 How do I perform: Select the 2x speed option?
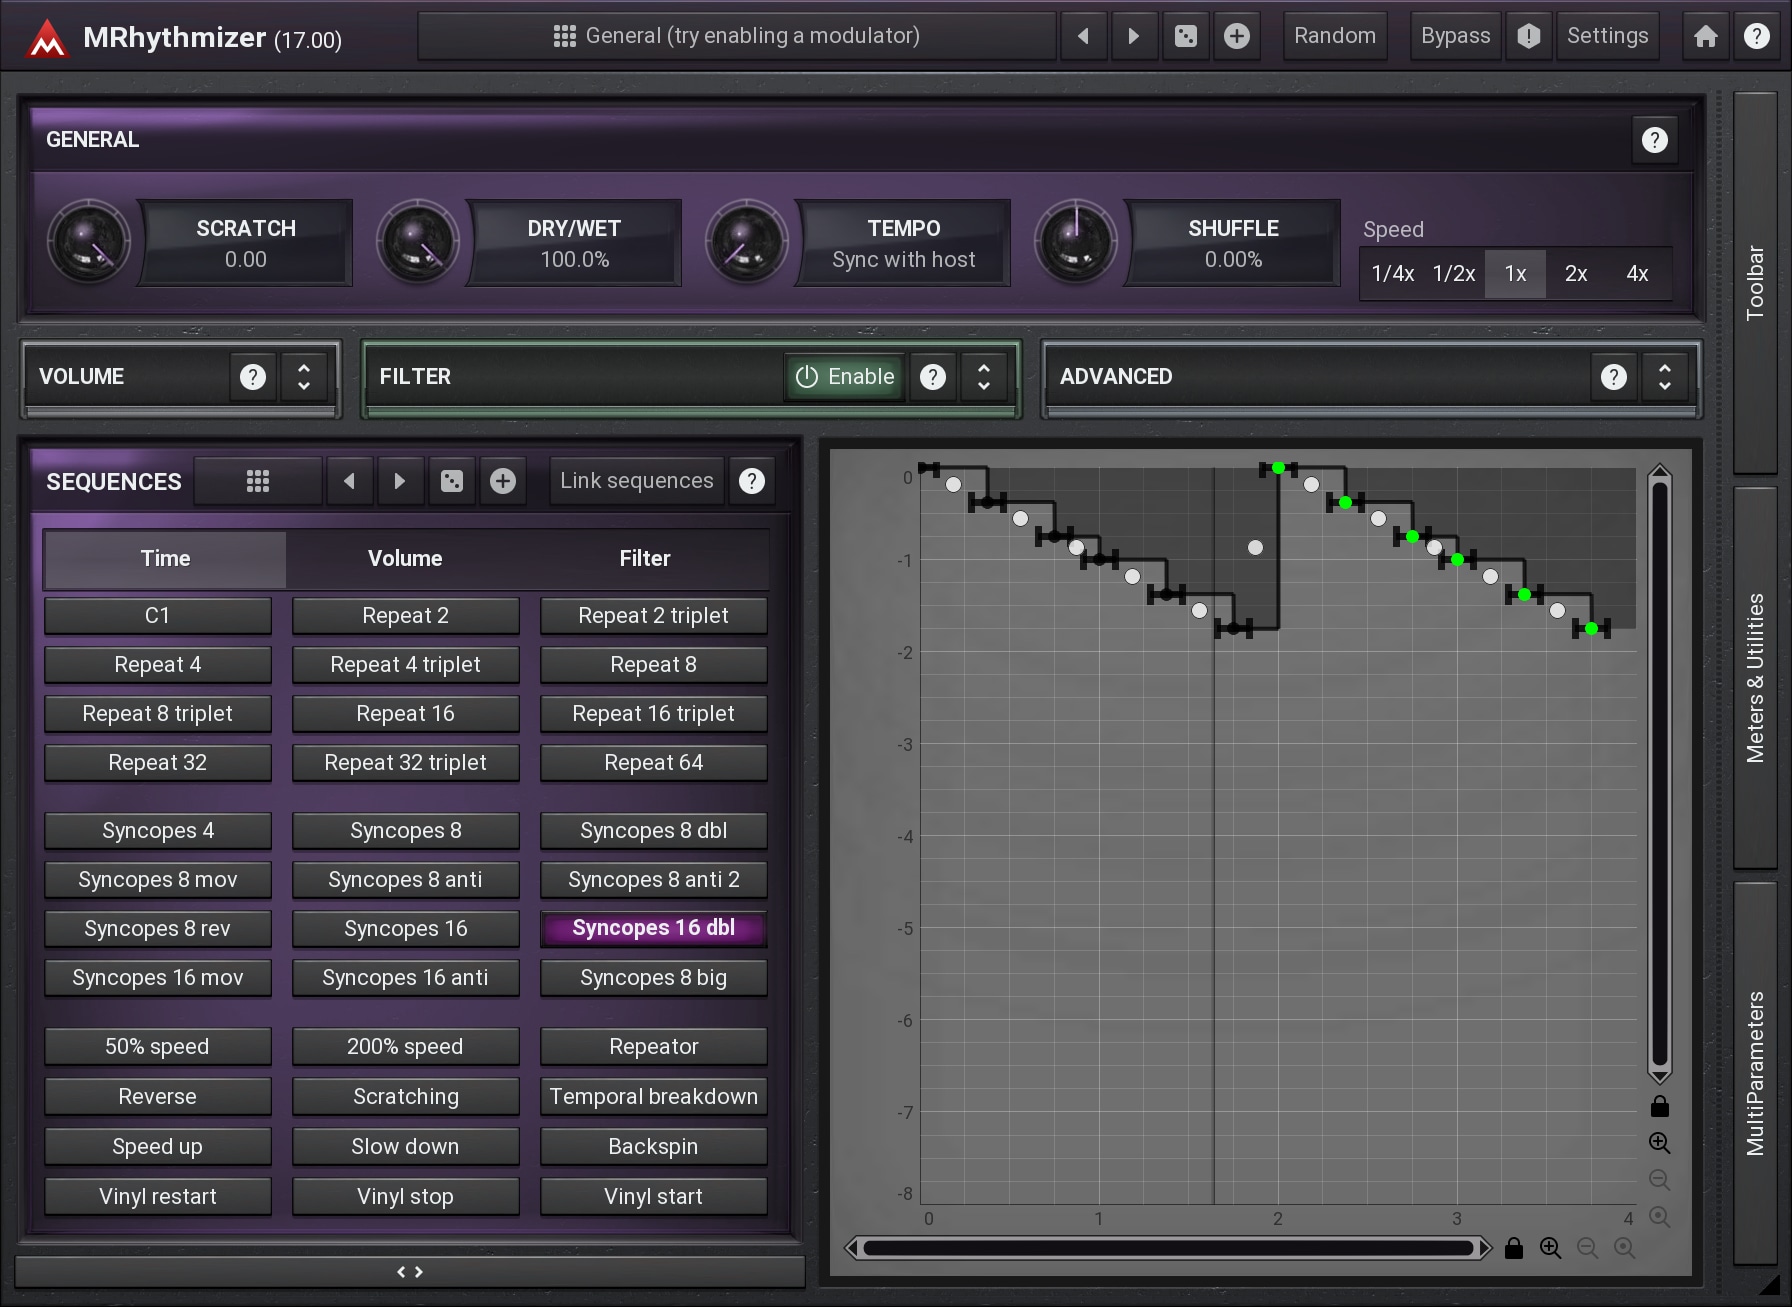coord(1575,274)
